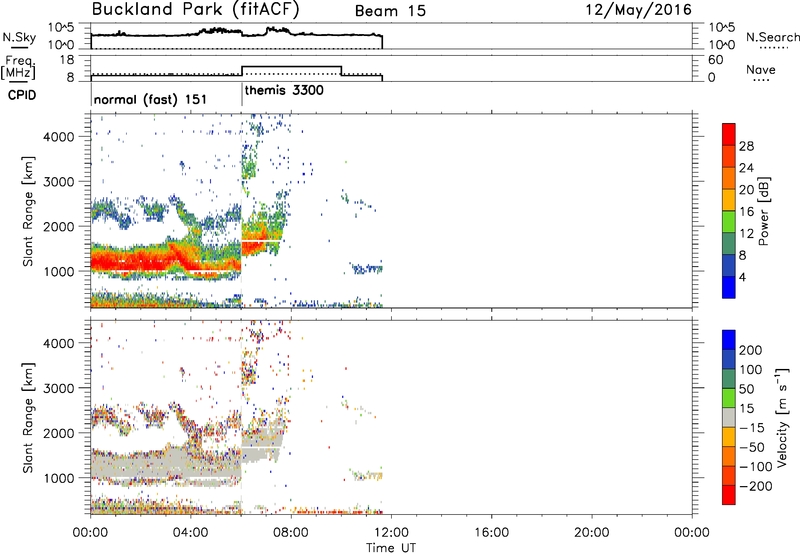Viewport: 800px width, 554px height.
Task: Click the '16' power colorbar tick
Action: 746,212
